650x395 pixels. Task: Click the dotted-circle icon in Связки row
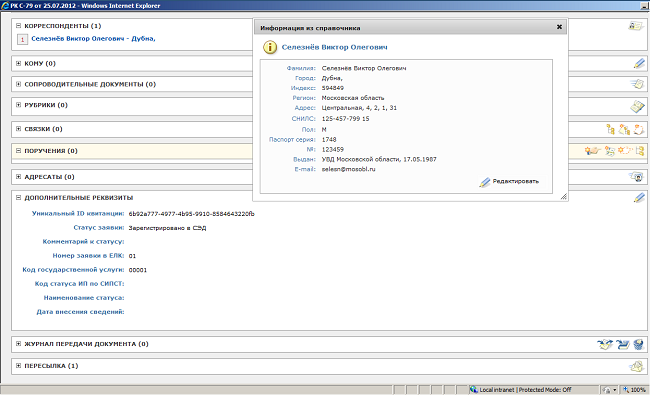click(638, 129)
